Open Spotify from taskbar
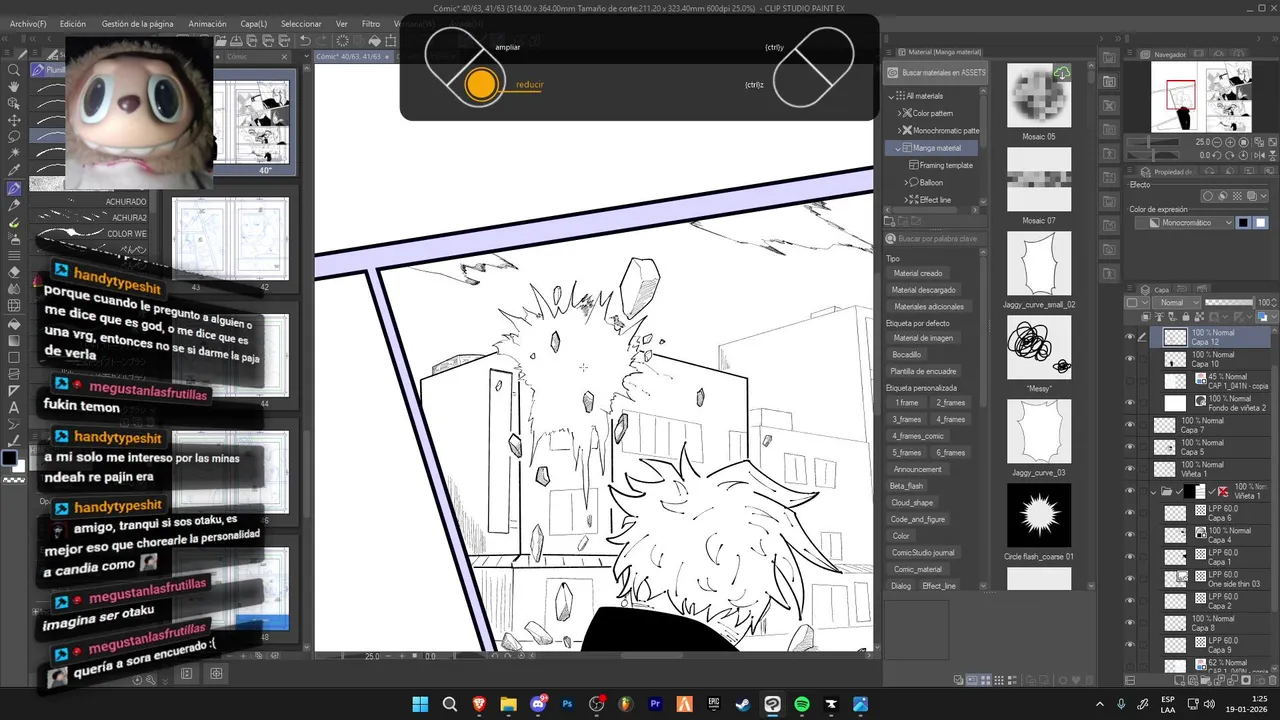The height and width of the screenshot is (720, 1280). pos(802,704)
